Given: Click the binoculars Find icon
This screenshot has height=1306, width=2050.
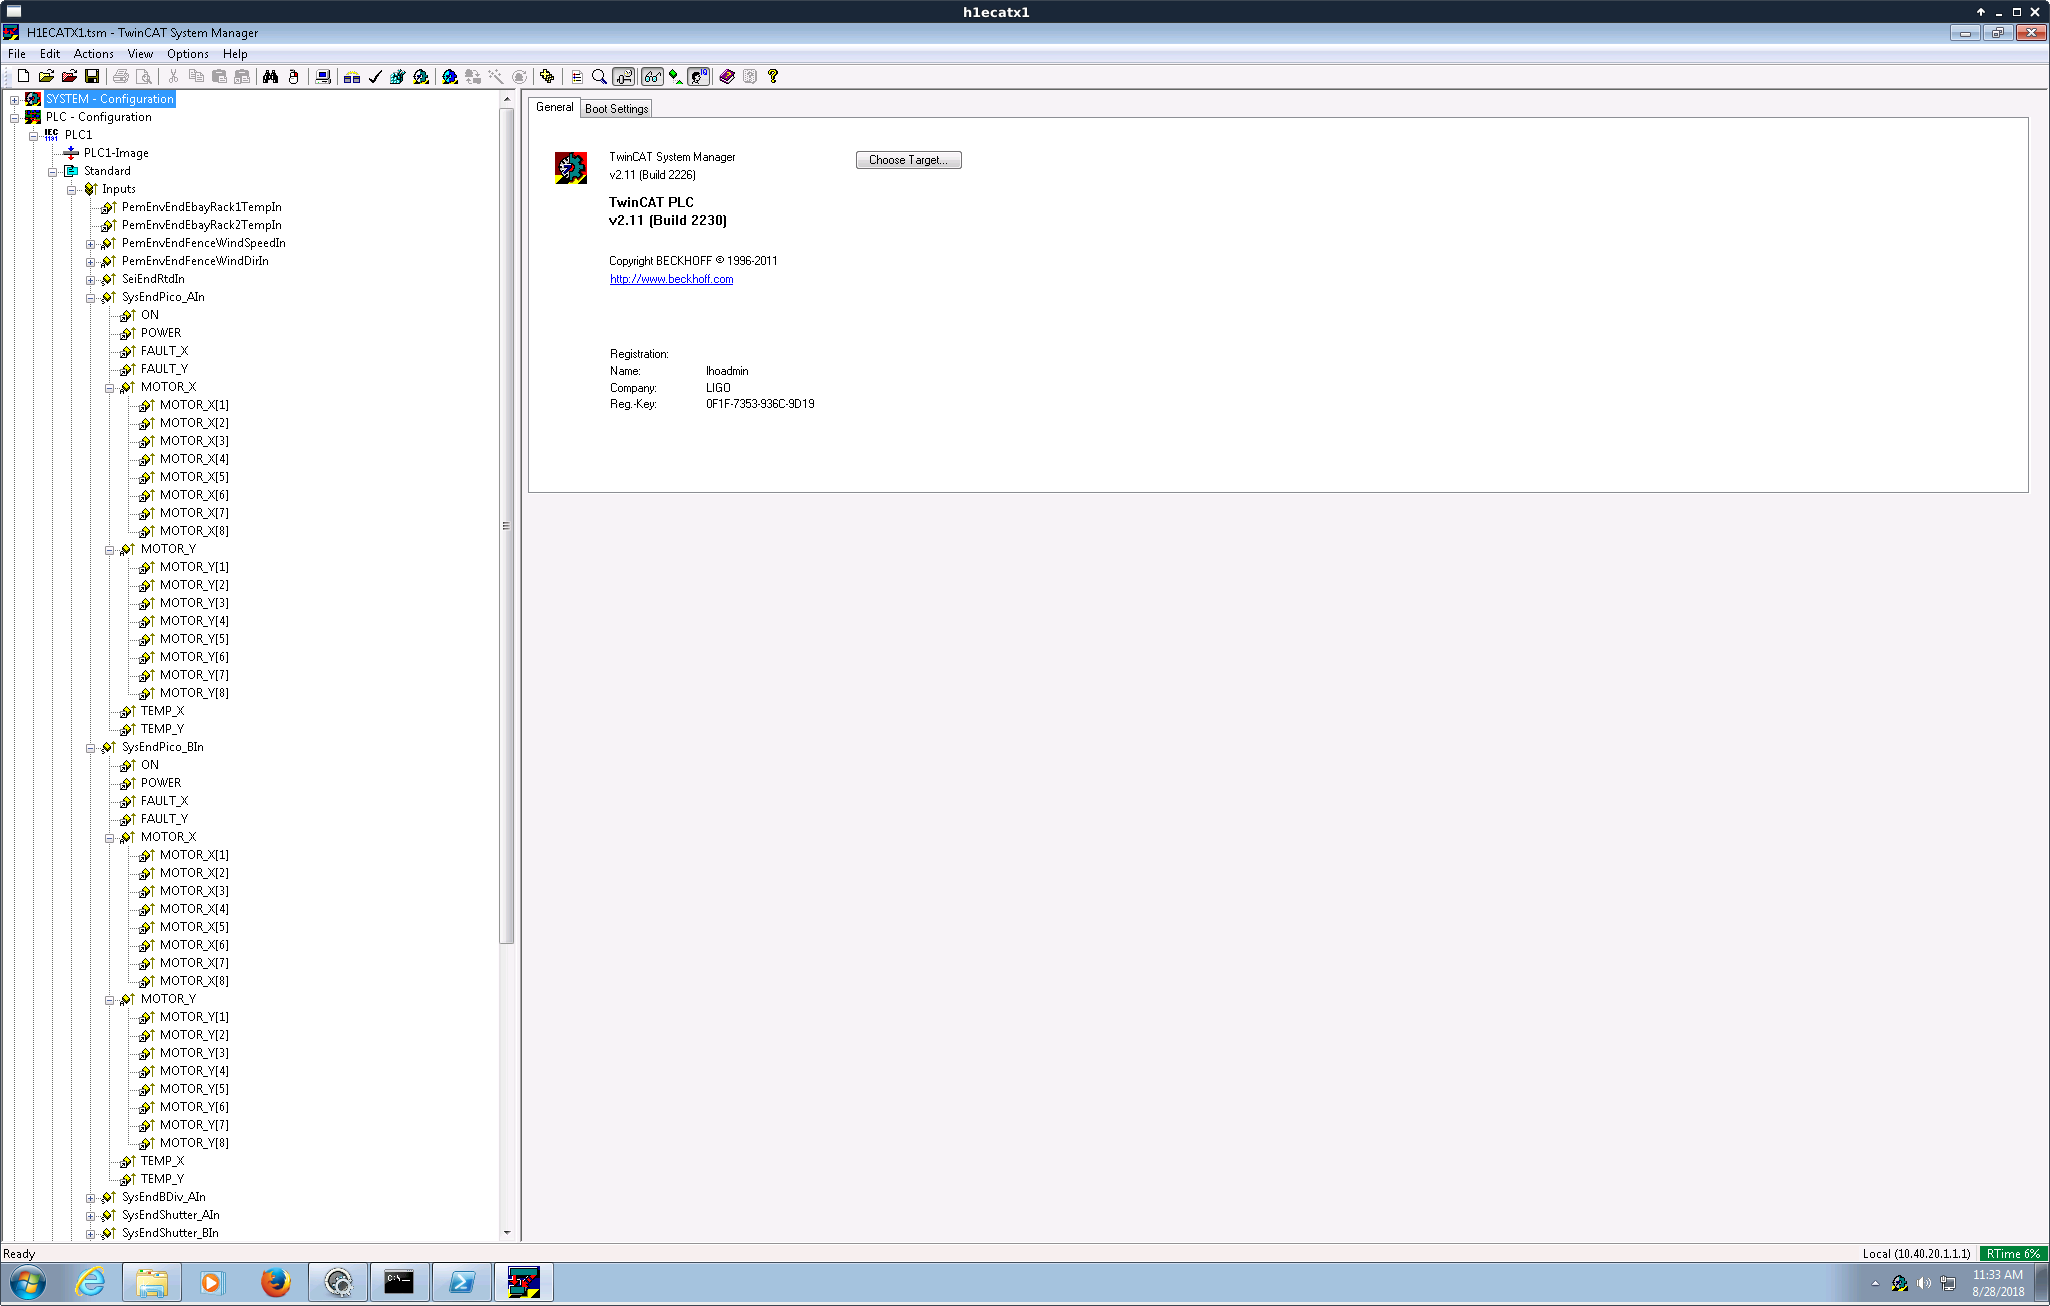Looking at the screenshot, I should tap(270, 76).
